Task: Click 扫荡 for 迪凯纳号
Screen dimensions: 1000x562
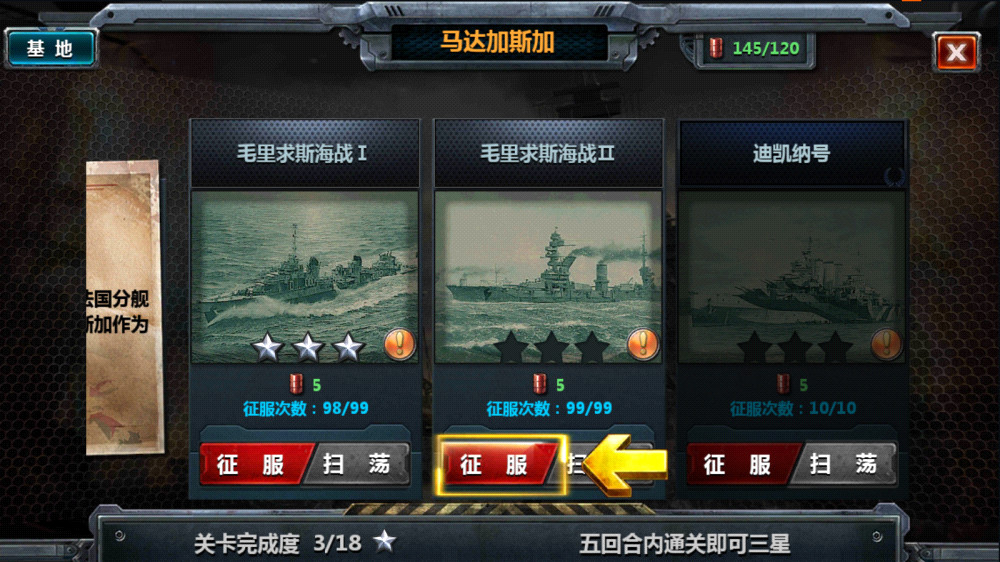Action: (x=845, y=464)
